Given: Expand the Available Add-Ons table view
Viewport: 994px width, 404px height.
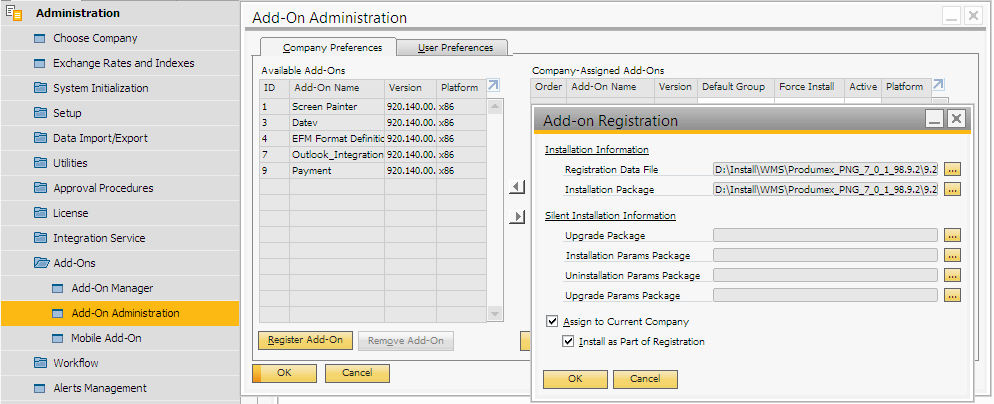Looking at the screenshot, I should [493, 87].
